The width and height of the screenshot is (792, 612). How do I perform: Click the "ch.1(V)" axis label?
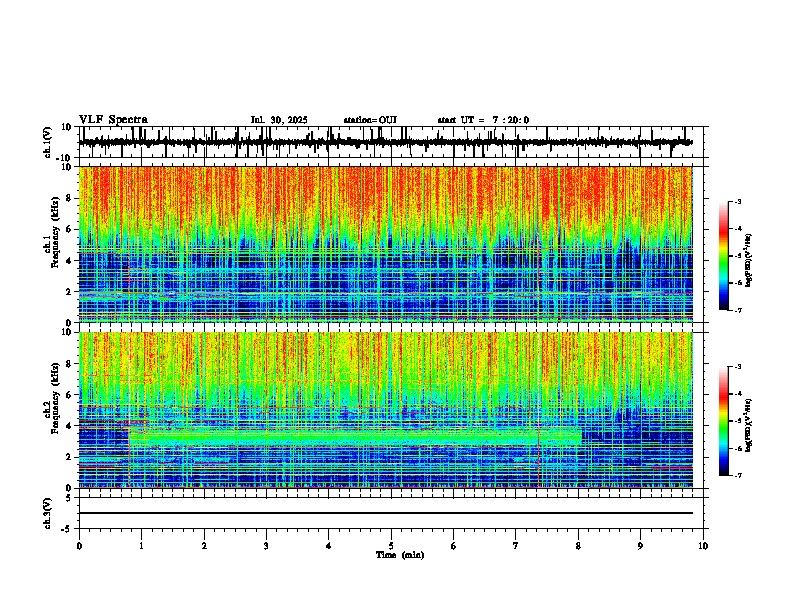(48, 142)
